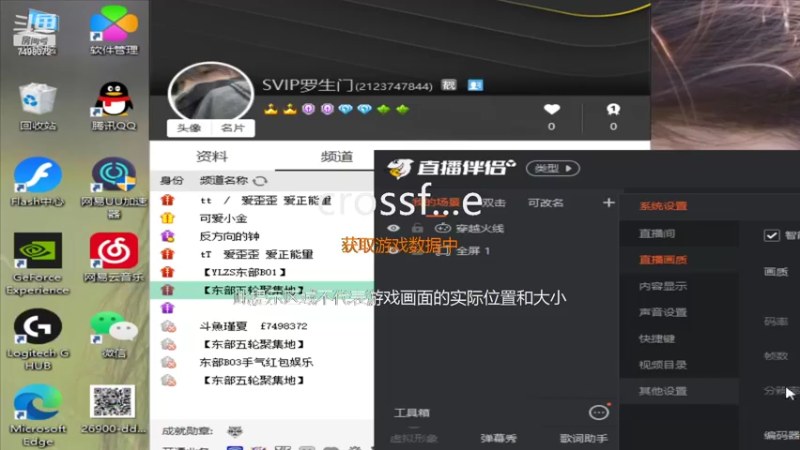Select the 可改名 scene tab
This screenshot has width=800, height=450.
pos(545,203)
